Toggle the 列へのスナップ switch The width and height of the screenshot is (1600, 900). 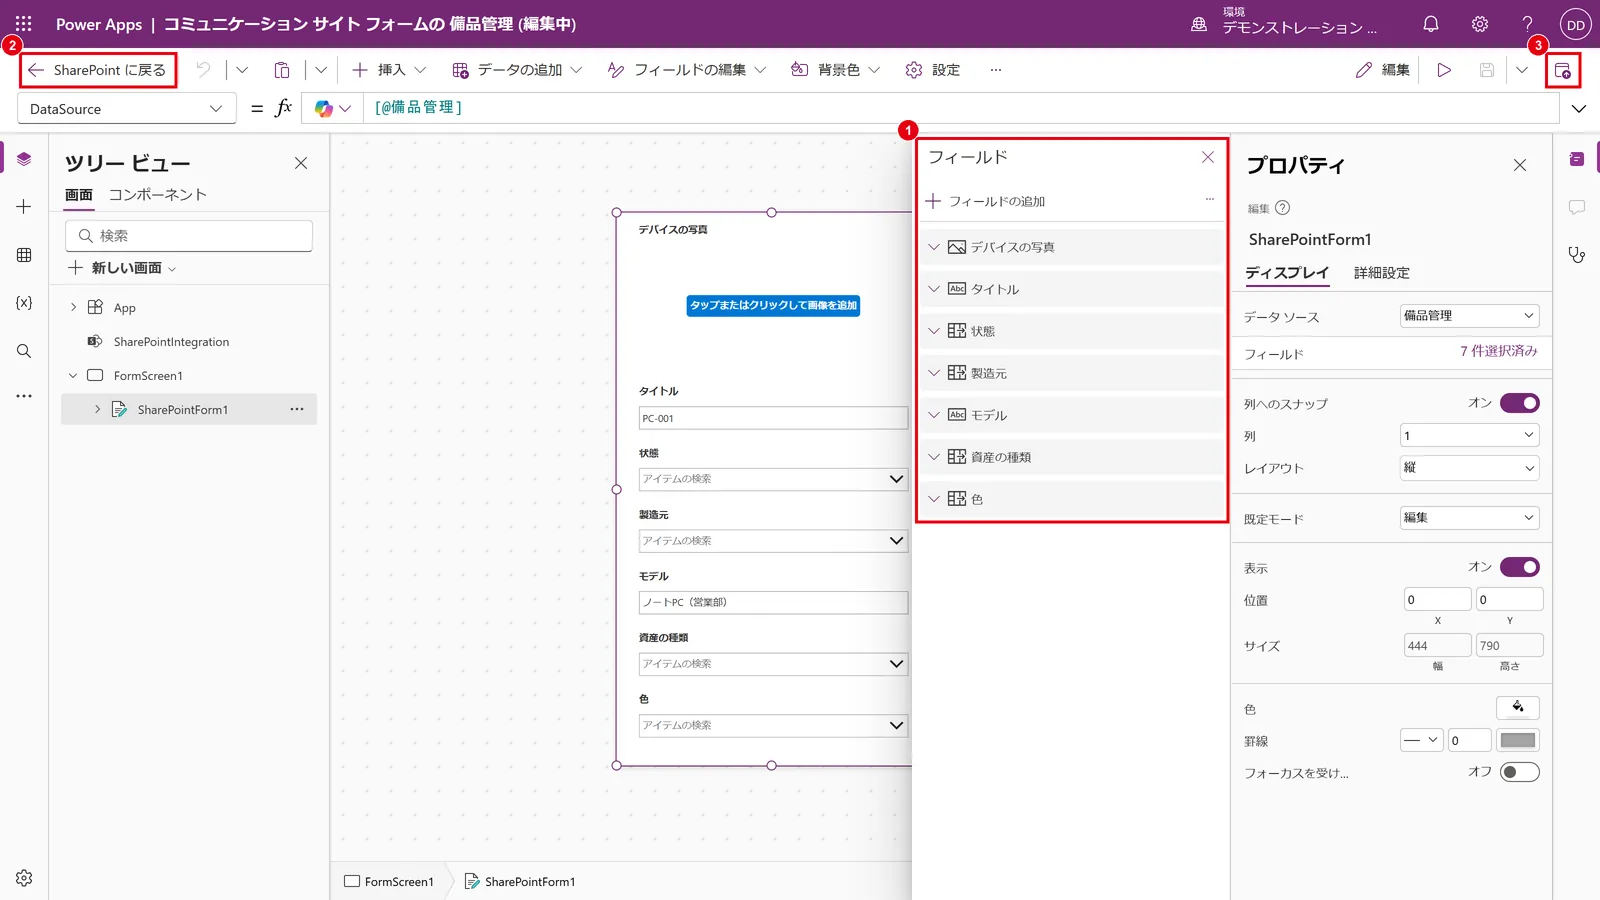click(x=1520, y=403)
